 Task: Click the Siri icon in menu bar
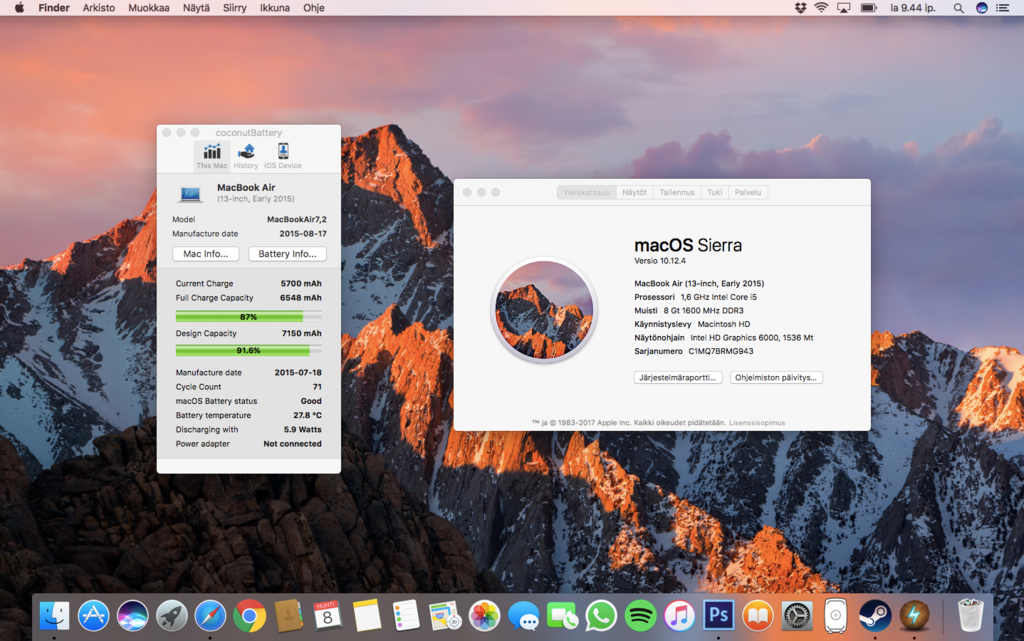click(982, 8)
